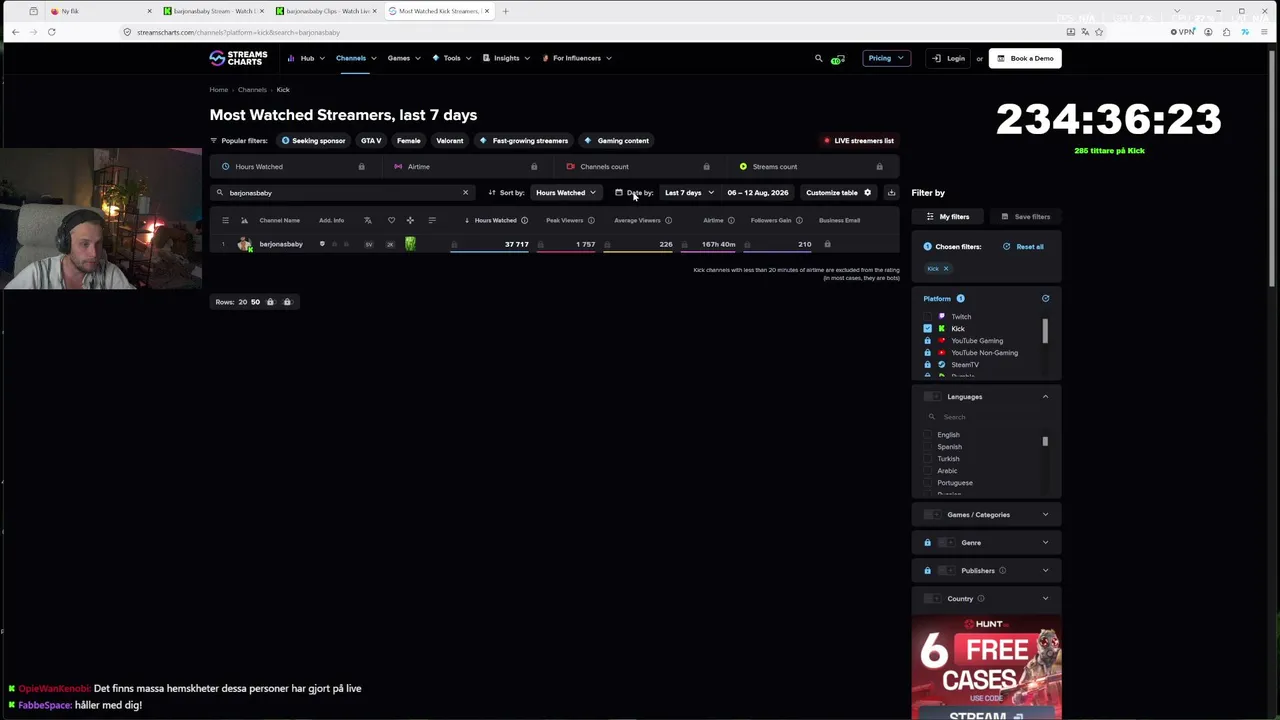Click the info icon next to Publishers filter
1280x720 pixels.
[x=1003, y=571]
